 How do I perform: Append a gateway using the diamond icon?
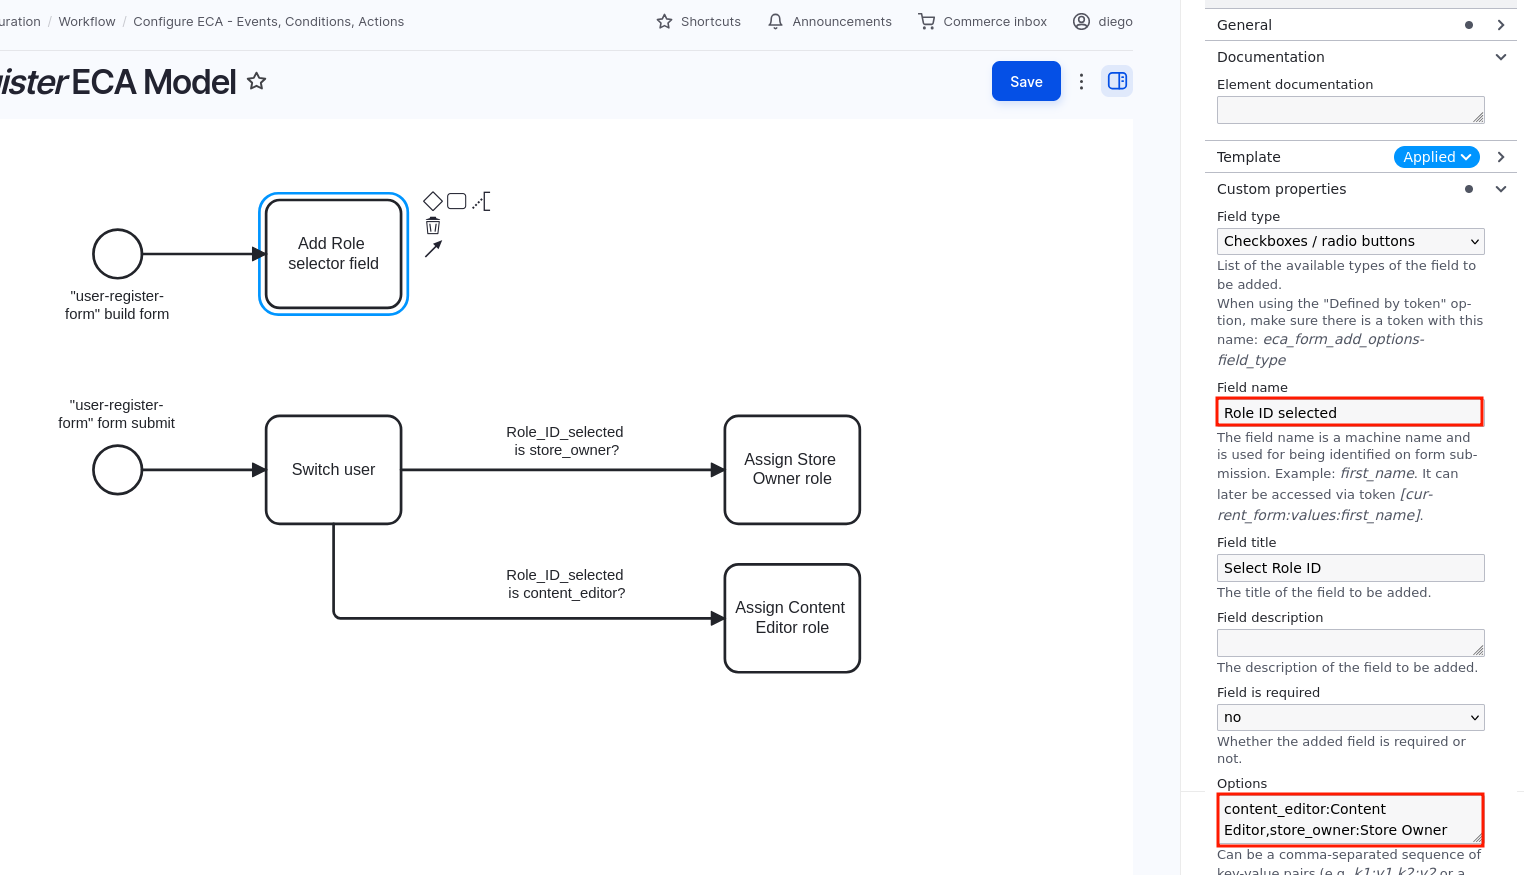(432, 201)
